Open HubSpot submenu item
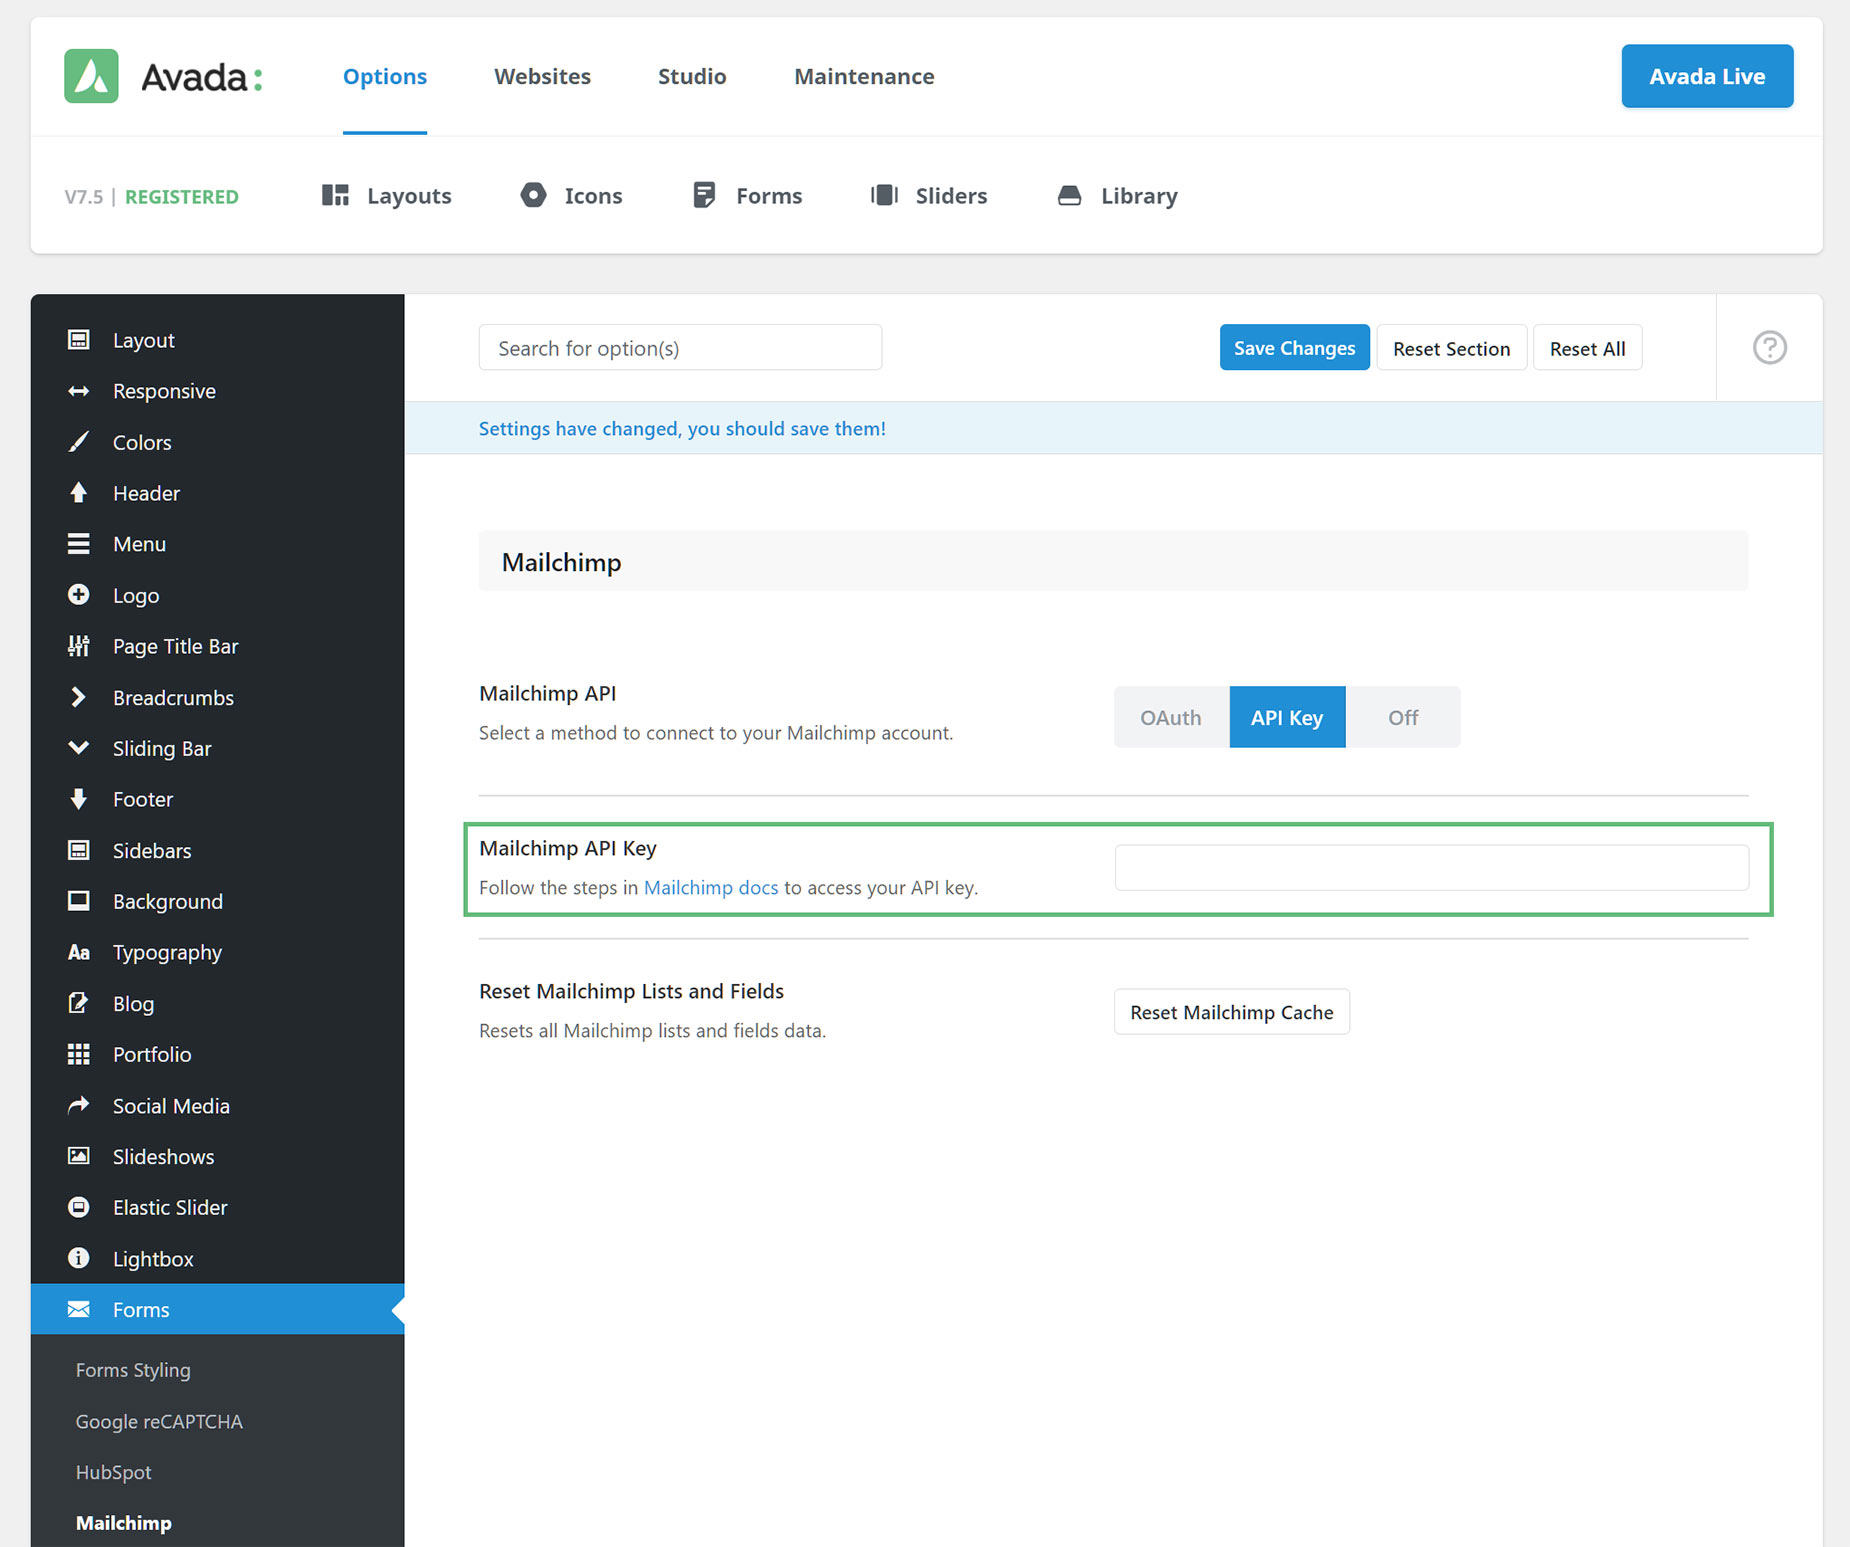 [x=114, y=1472]
